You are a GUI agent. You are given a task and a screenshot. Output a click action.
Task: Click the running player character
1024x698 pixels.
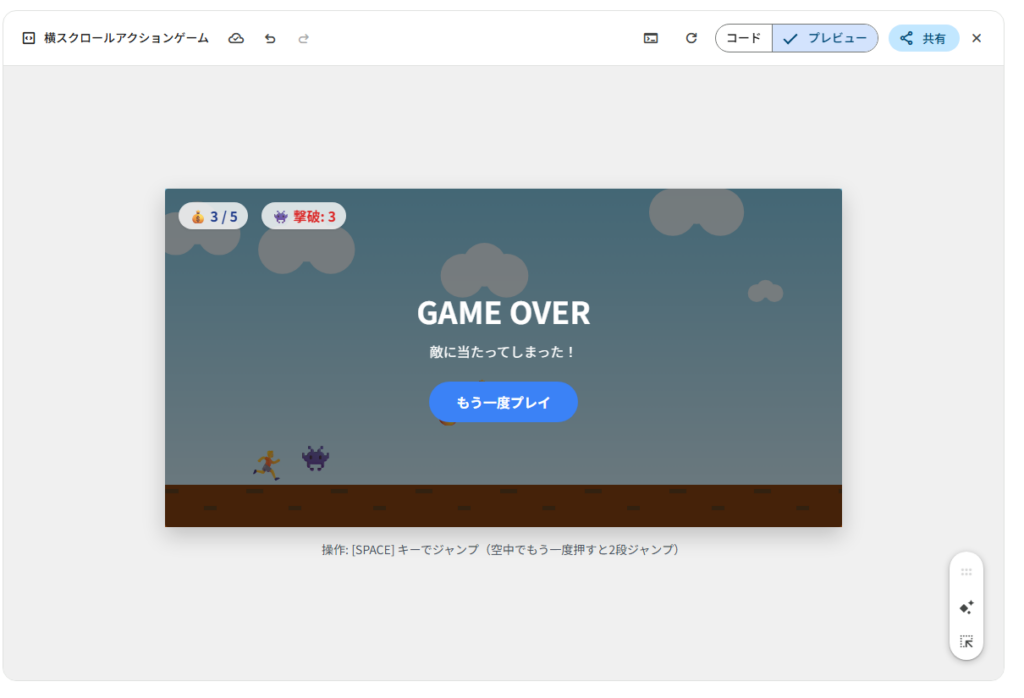pos(267,464)
